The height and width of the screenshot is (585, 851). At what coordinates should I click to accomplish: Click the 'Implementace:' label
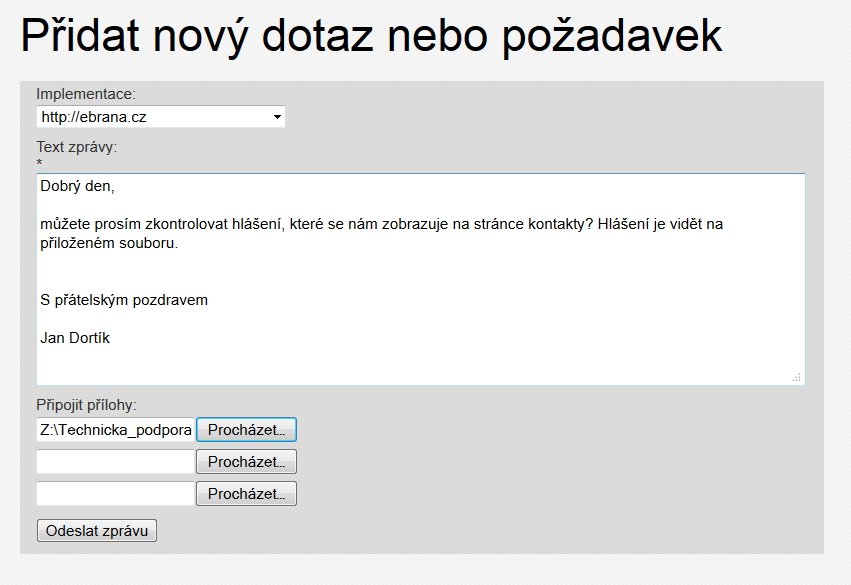pyautogui.click(x=85, y=94)
